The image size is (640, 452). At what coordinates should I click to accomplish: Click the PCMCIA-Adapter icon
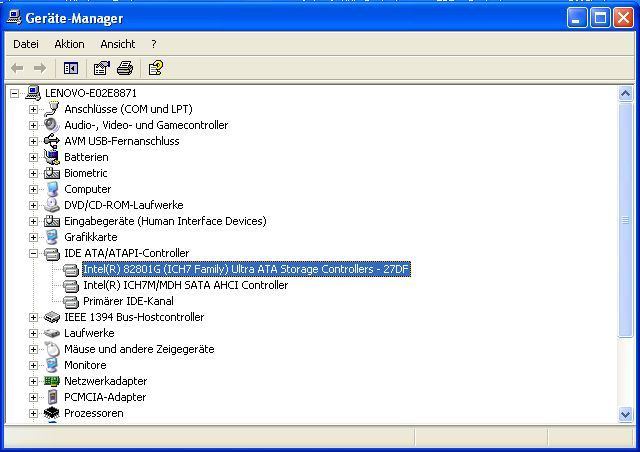[52, 397]
